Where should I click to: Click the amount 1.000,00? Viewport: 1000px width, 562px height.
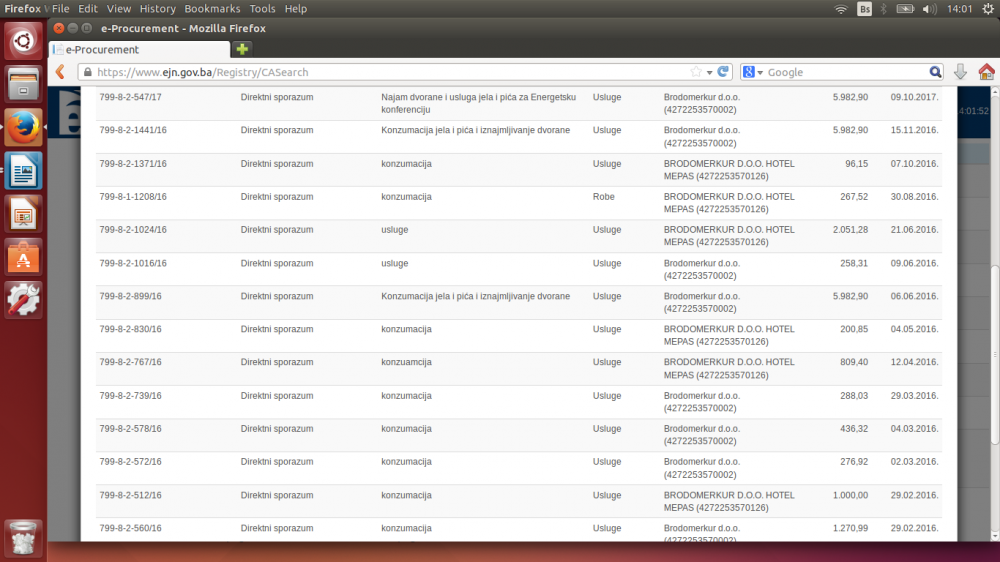pyautogui.click(x=850, y=495)
